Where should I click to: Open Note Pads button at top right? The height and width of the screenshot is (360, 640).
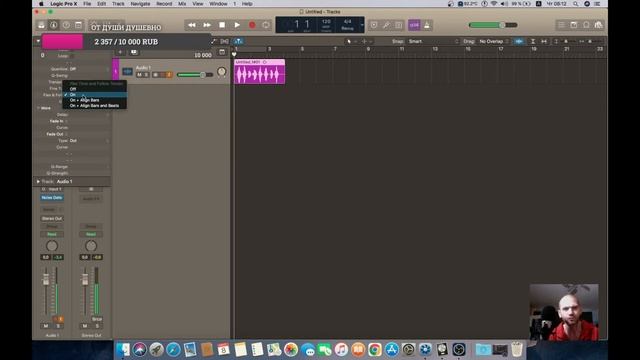574,25
